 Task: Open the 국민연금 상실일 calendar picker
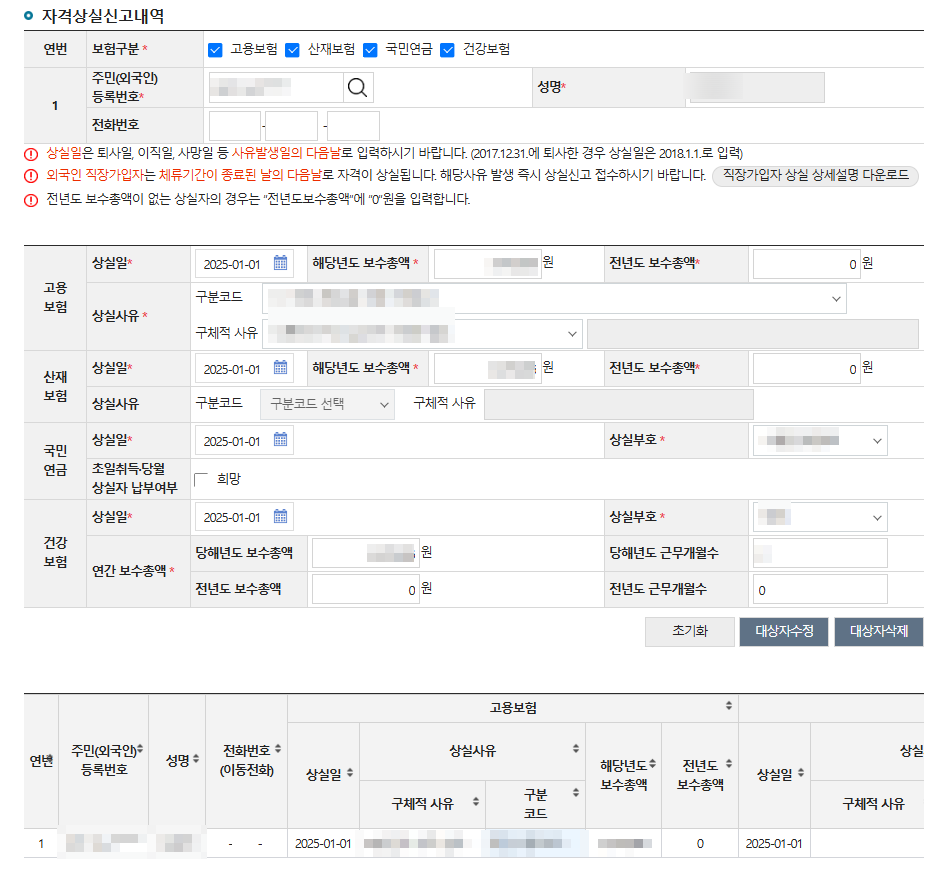click(280, 439)
